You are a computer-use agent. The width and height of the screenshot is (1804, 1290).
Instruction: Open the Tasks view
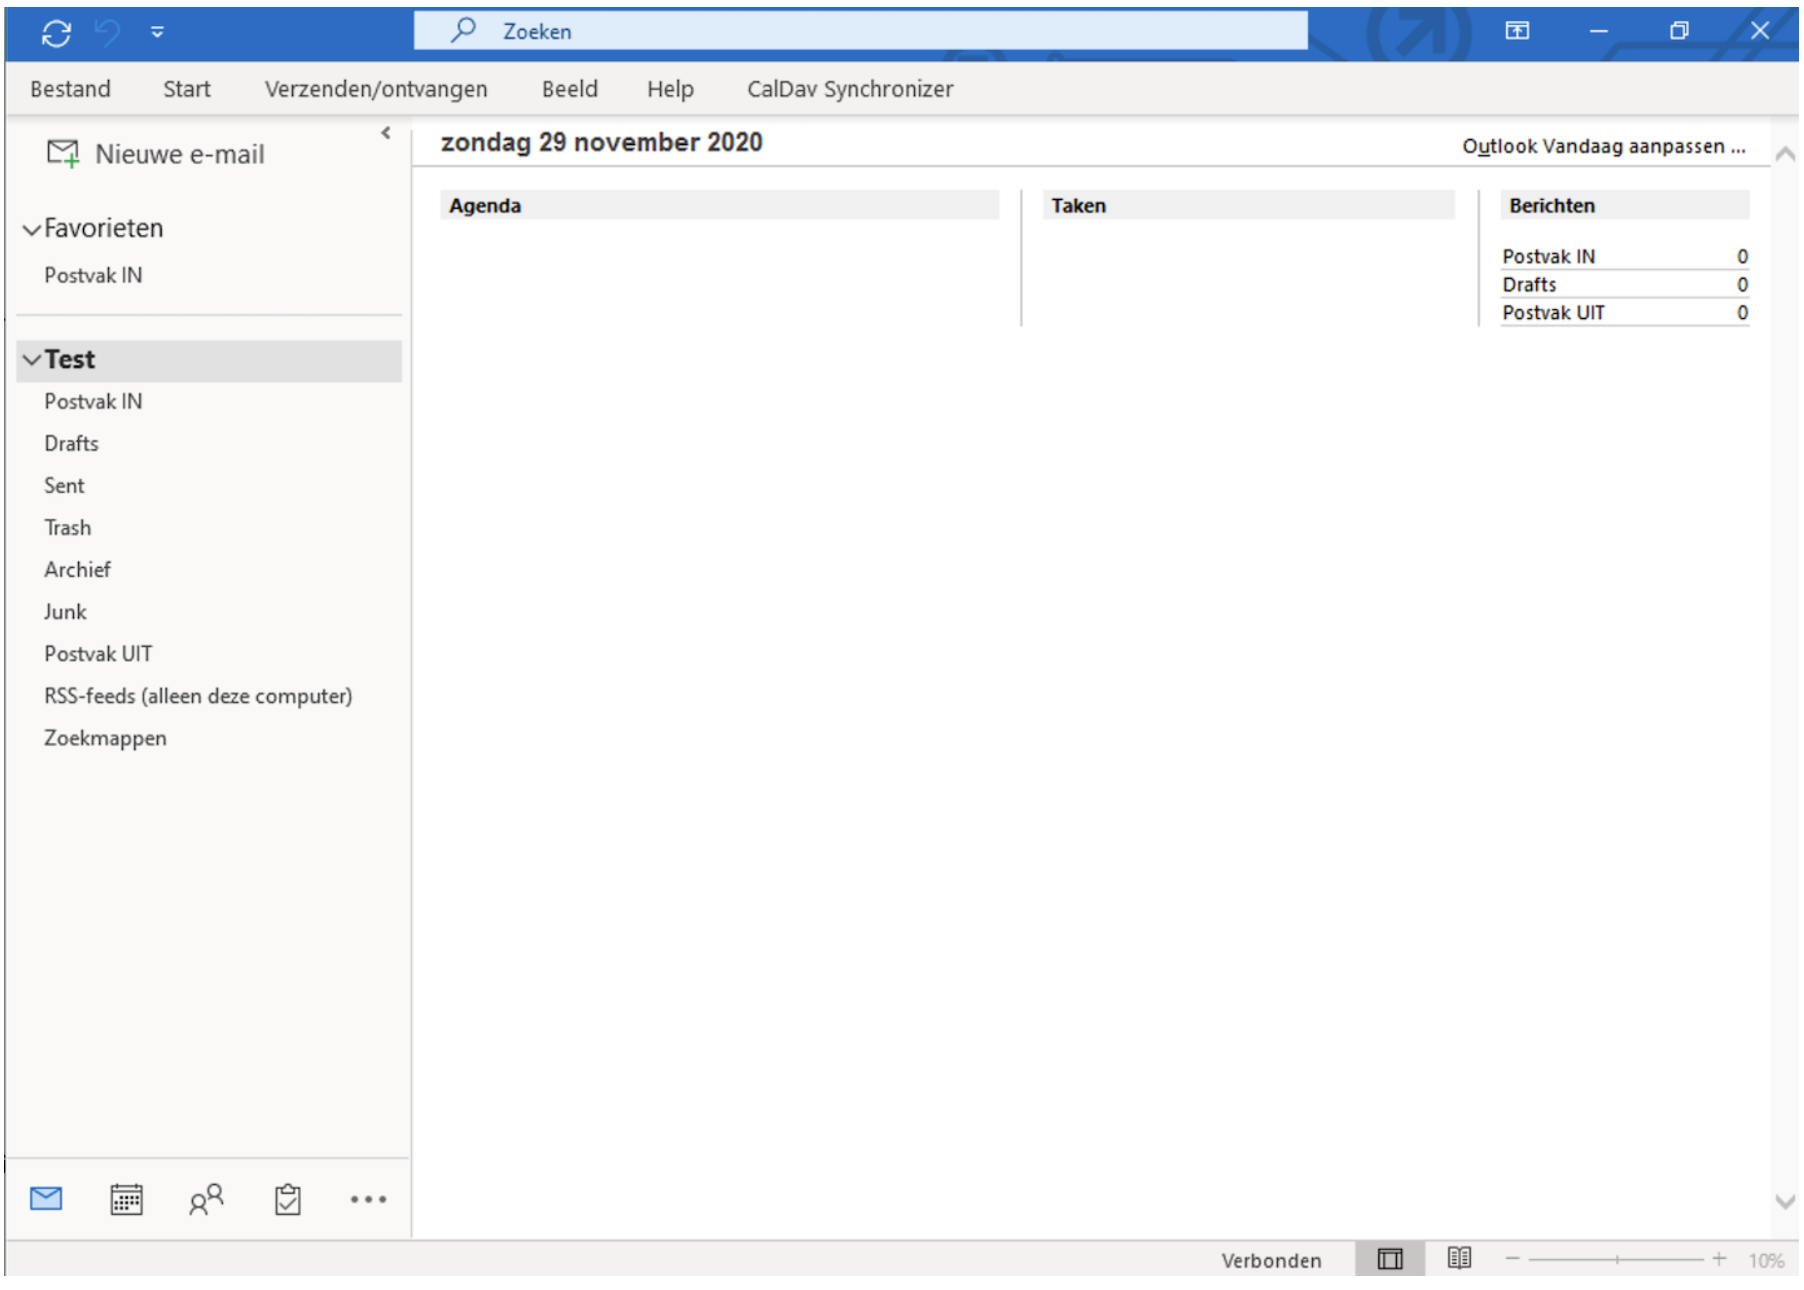(287, 1200)
